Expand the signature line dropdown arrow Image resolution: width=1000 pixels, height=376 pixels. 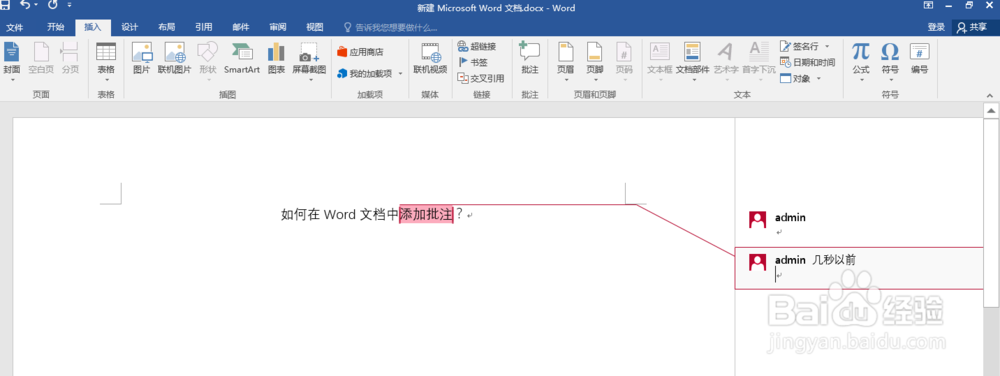click(827, 47)
